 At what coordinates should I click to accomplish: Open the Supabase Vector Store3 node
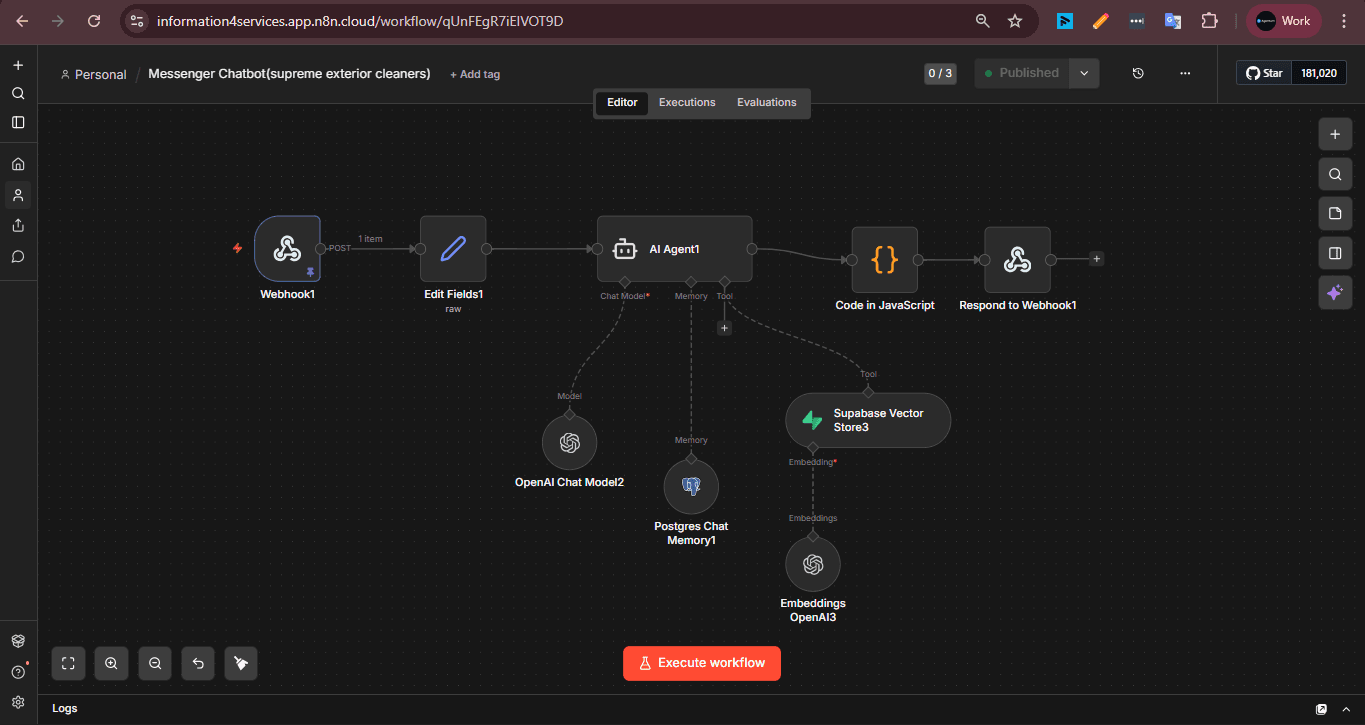point(868,420)
